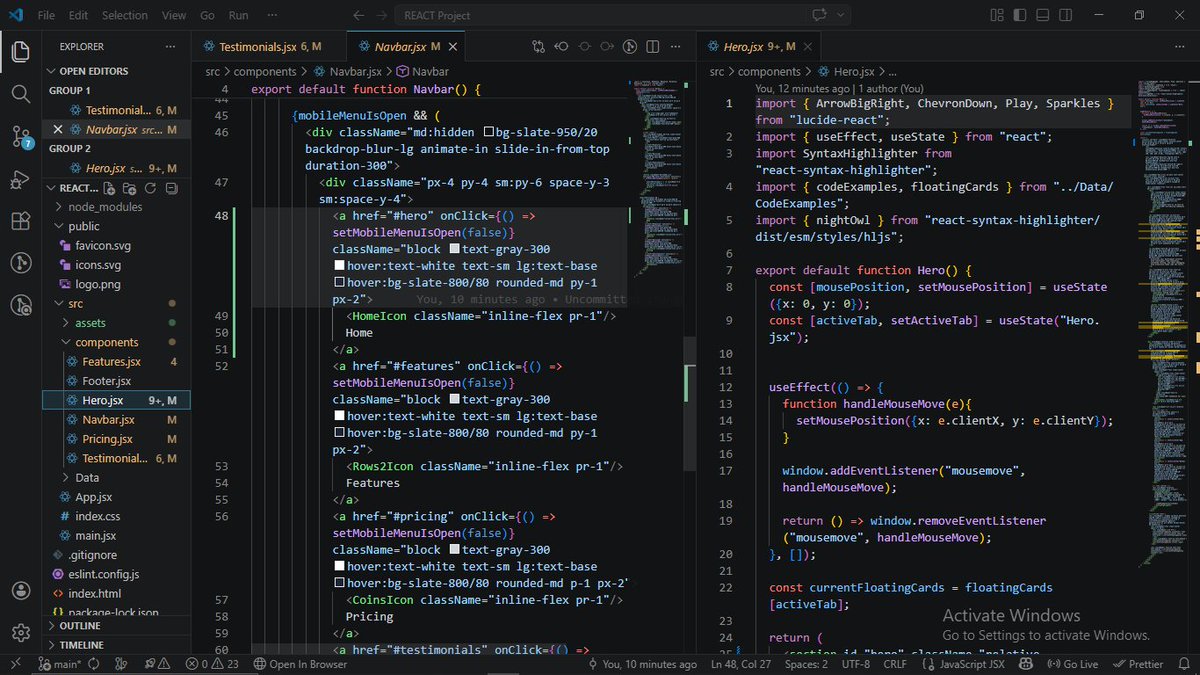Click Navbar breadcrumb symbol in left editor
The width and height of the screenshot is (1200, 675).
(x=423, y=71)
